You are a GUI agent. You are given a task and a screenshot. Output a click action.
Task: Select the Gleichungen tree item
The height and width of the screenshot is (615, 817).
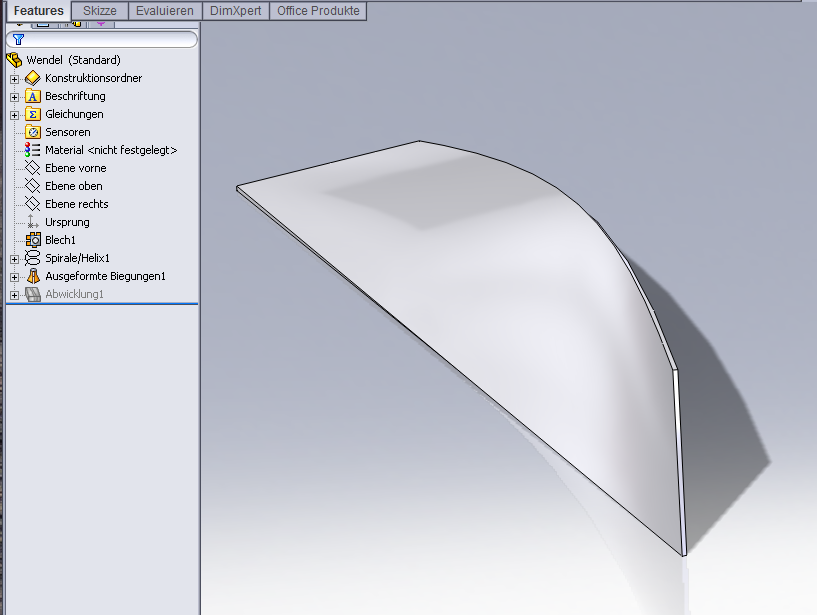click(74, 114)
